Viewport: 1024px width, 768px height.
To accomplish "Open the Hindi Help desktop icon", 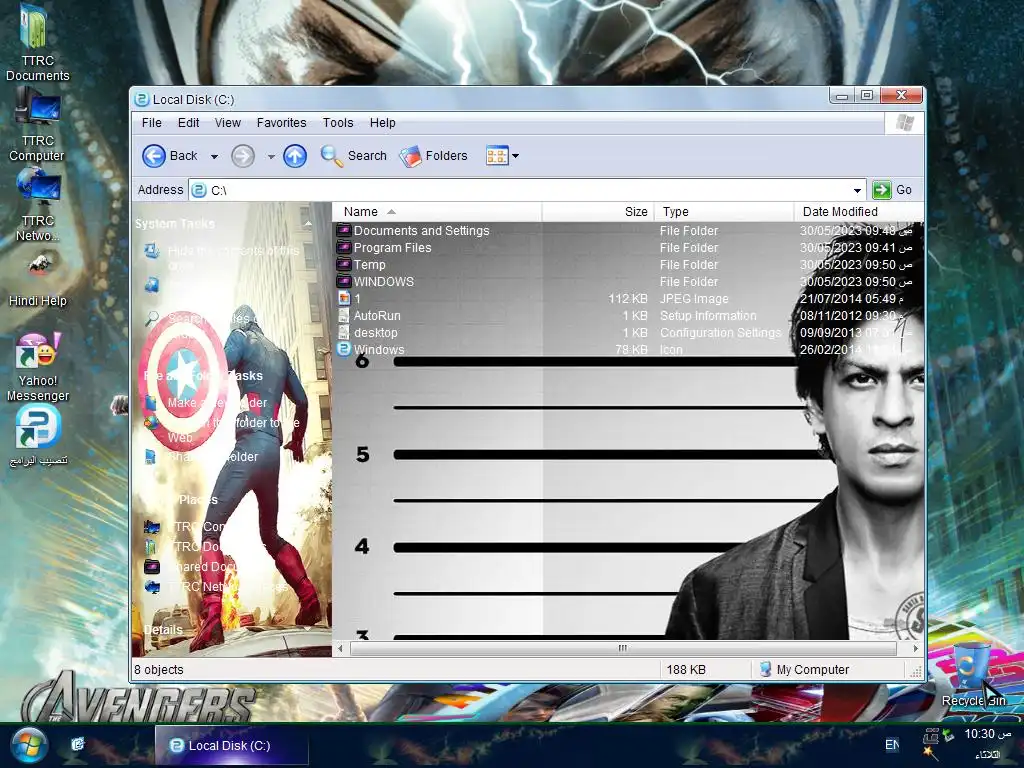I will tap(37, 281).
